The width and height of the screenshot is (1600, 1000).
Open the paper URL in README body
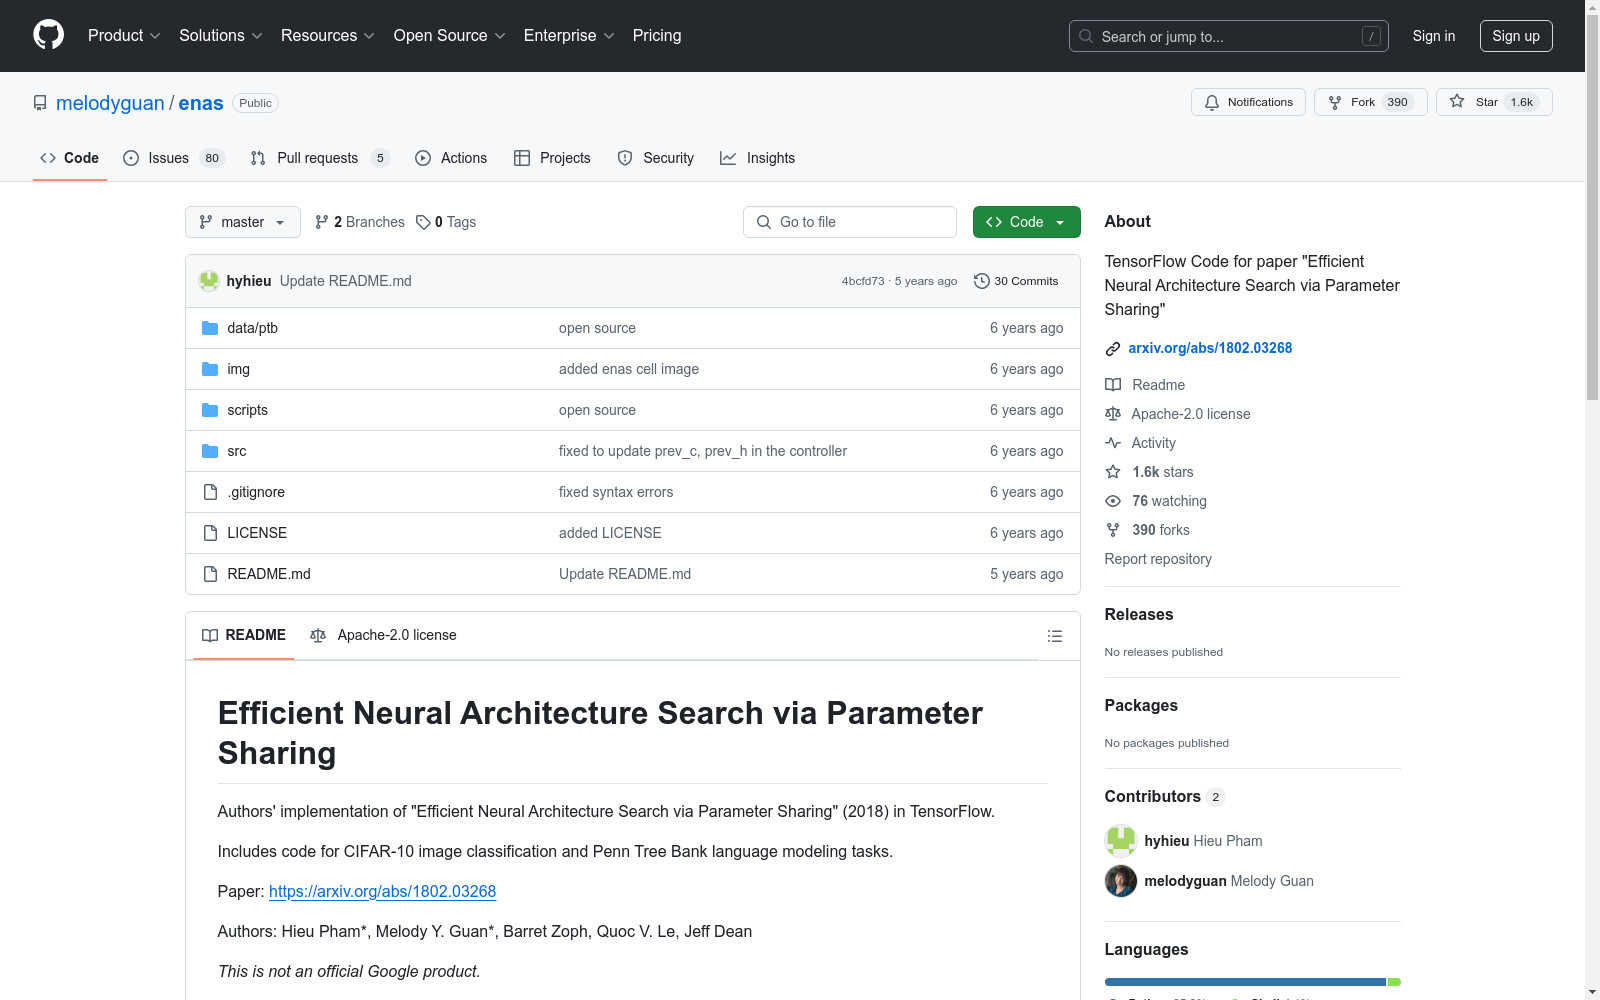coord(382,891)
